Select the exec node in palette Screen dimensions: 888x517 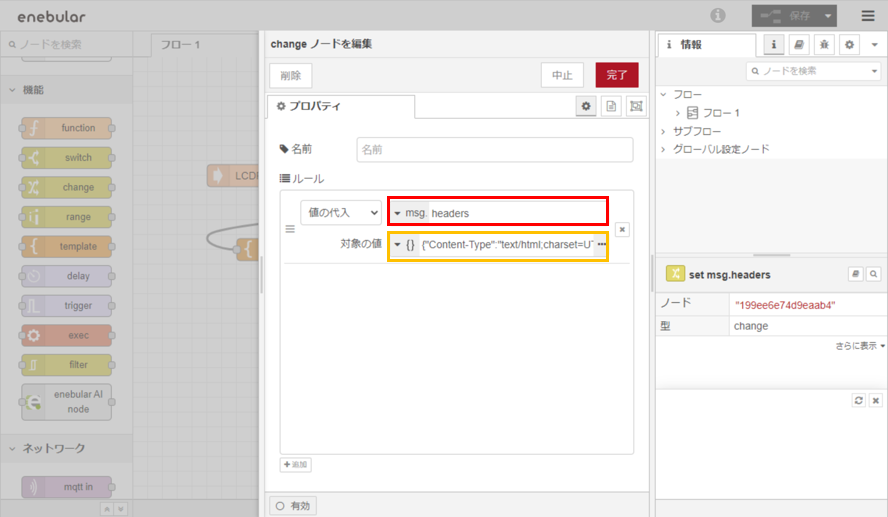click(x=67, y=335)
